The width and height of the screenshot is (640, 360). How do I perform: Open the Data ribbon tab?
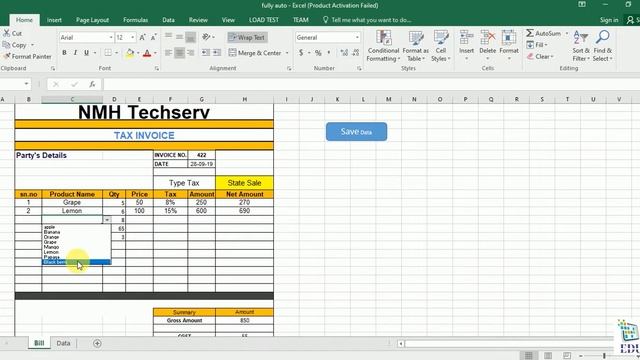coord(168,20)
